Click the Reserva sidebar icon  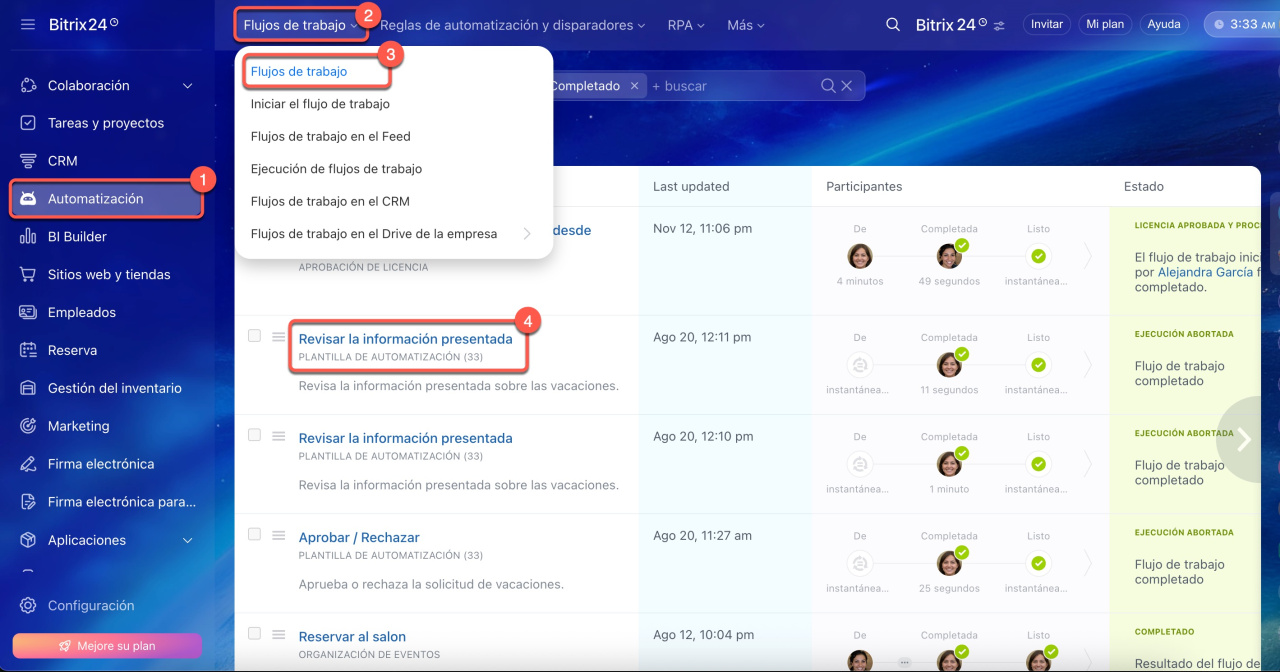click(28, 350)
